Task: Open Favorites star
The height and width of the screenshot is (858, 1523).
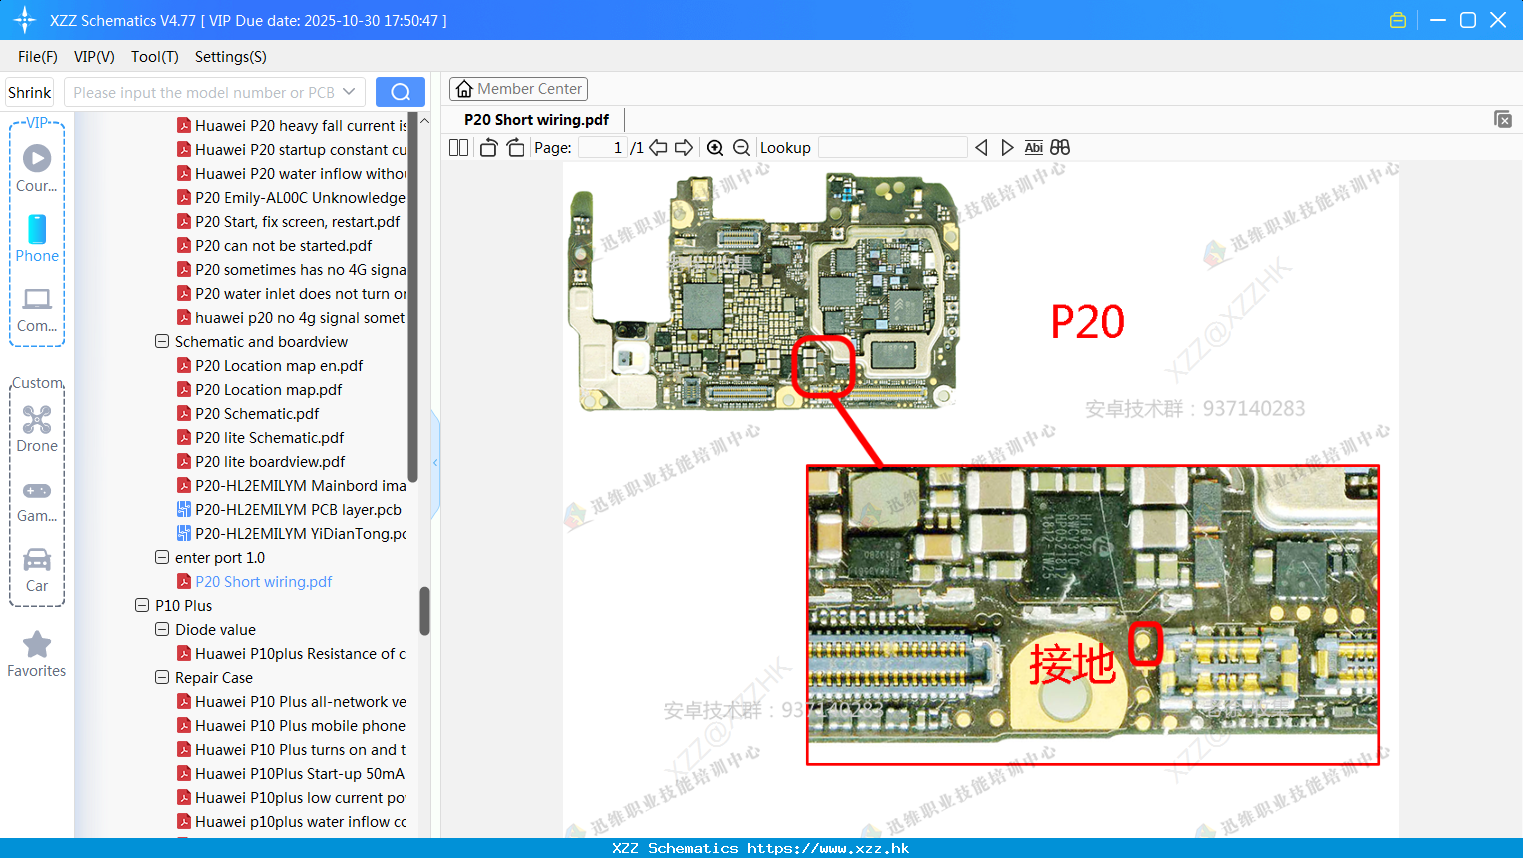Action: (x=37, y=654)
